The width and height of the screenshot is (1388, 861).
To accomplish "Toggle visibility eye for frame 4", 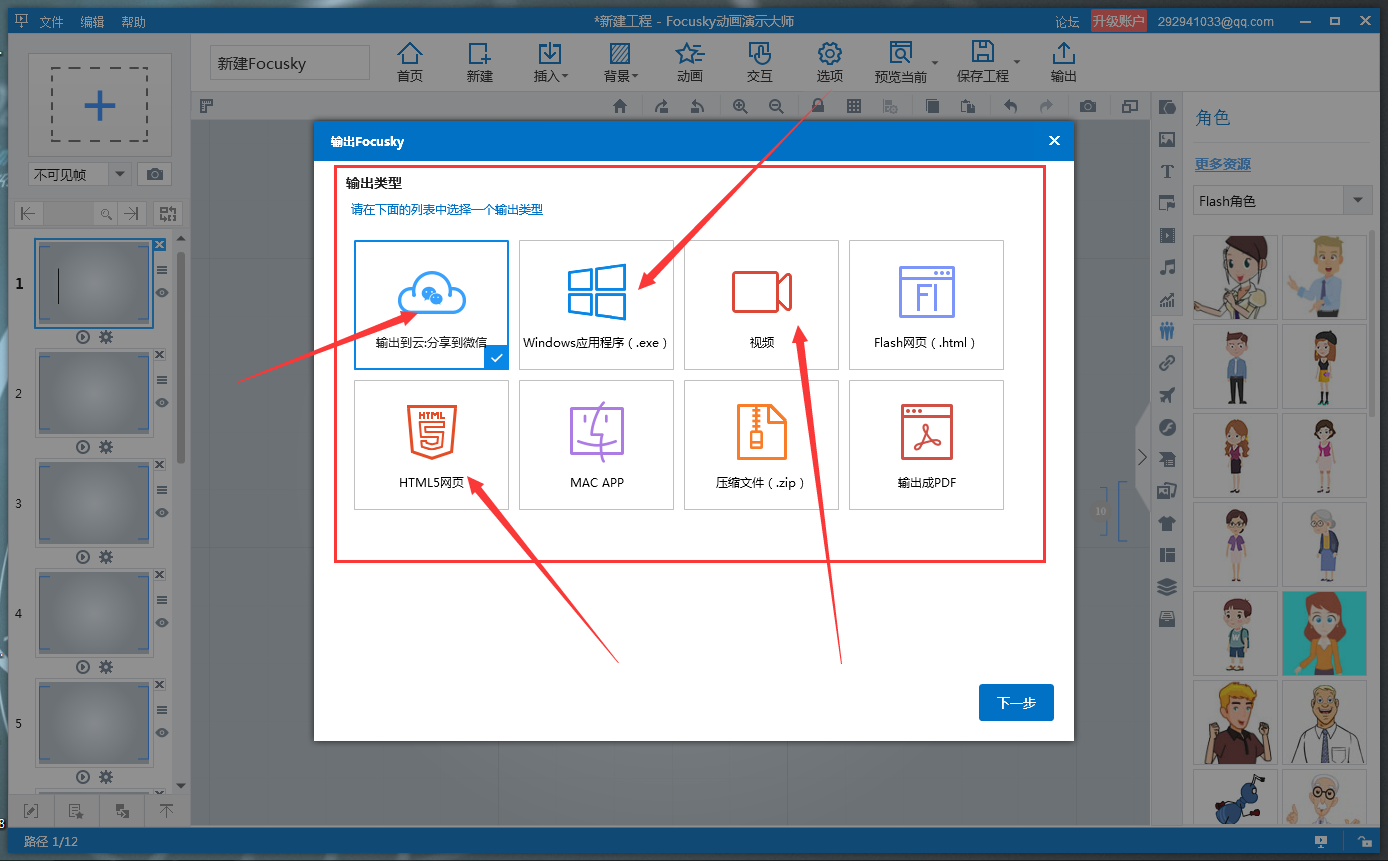I will [x=162, y=622].
